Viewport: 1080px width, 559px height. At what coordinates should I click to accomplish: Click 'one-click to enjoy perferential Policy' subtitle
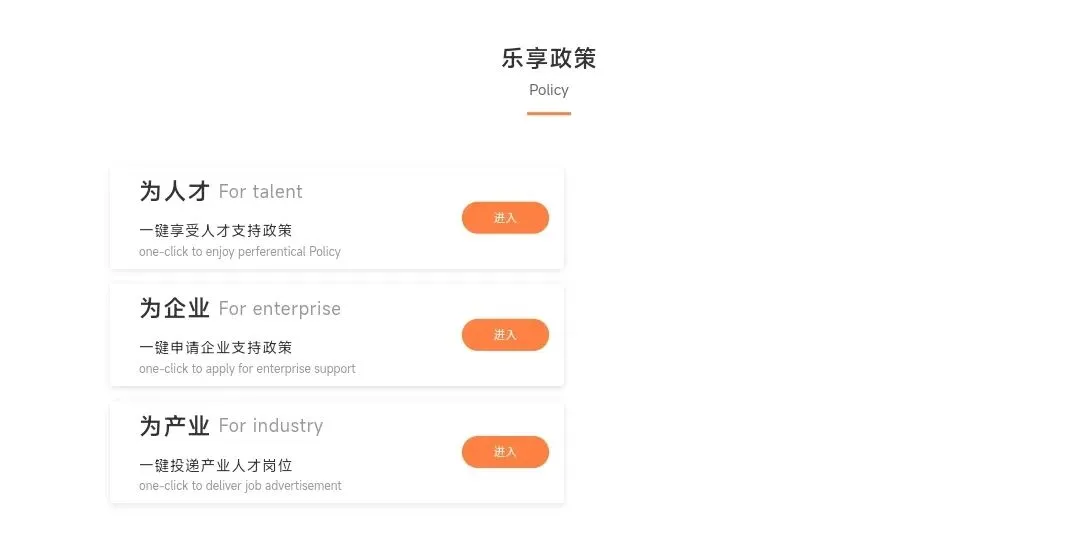239,252
